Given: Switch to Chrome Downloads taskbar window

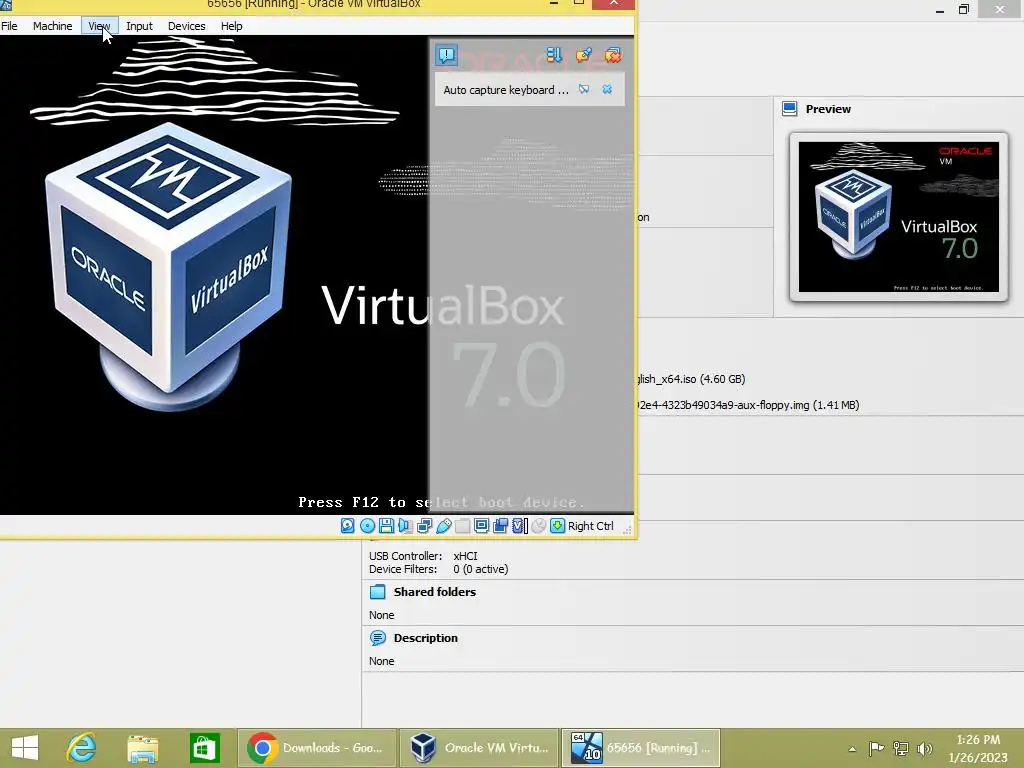Looking at the screenshot, I should [x=316, y=748].
